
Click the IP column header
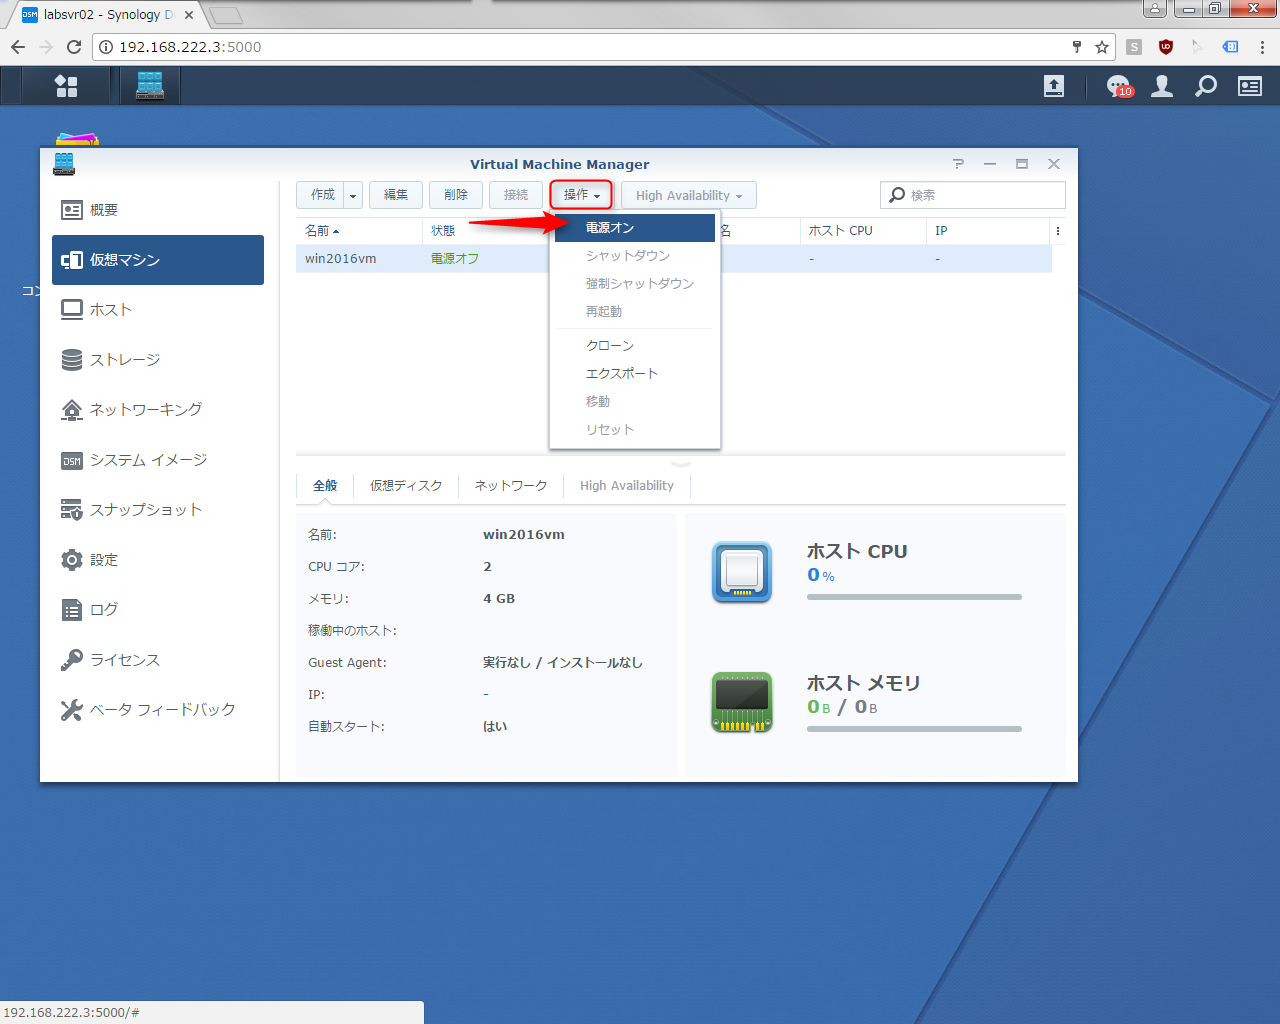pos(989,231)
